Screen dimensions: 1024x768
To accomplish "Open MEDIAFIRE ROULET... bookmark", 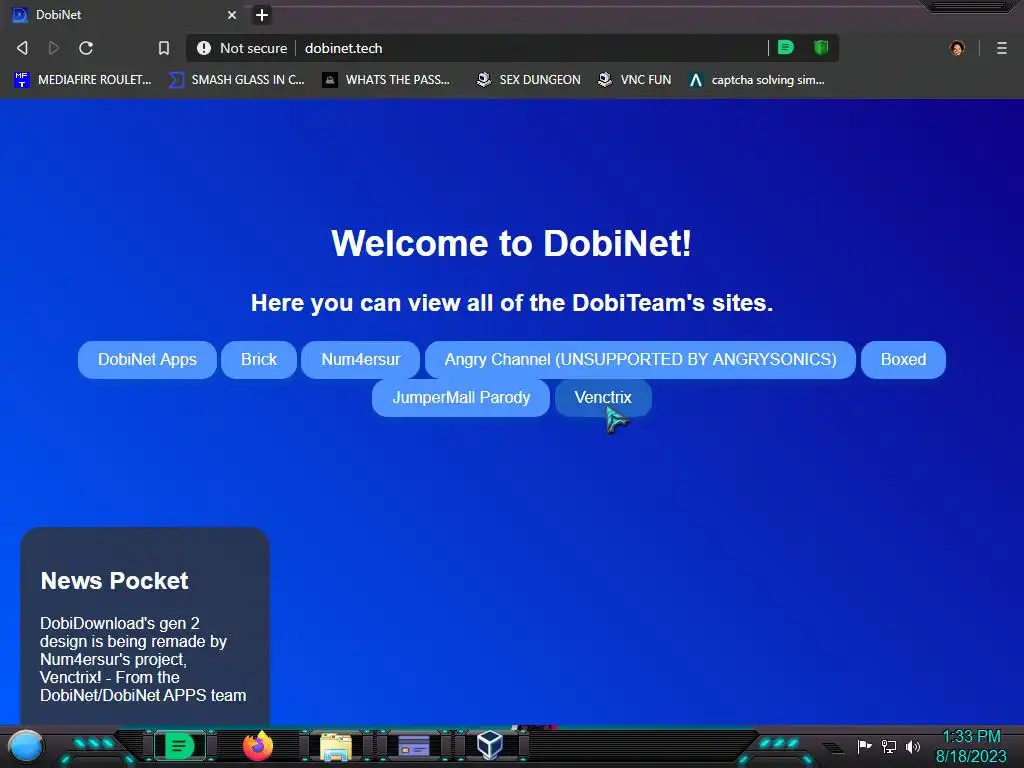I will (x=82, y=80).
